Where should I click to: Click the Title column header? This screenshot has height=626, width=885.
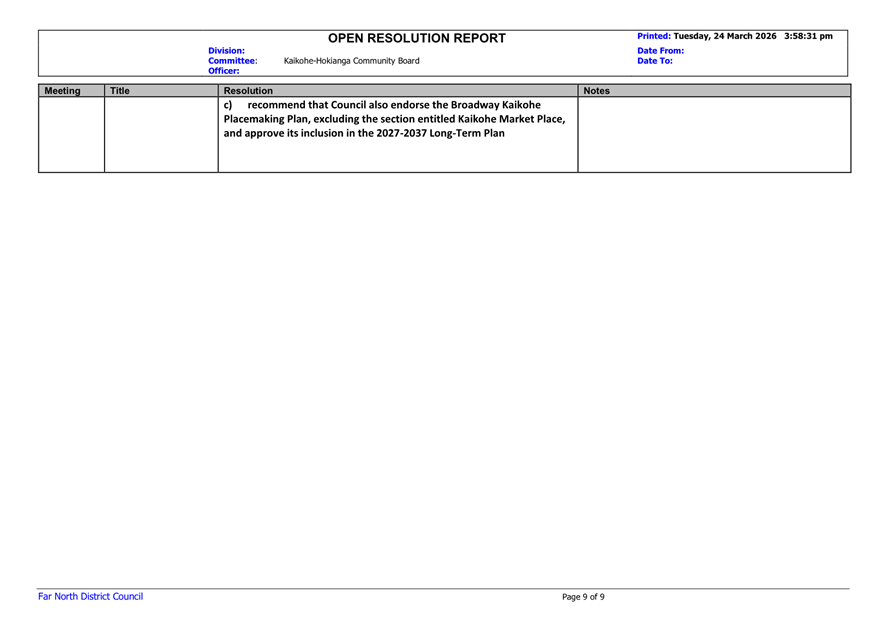[x=120, y=91]
